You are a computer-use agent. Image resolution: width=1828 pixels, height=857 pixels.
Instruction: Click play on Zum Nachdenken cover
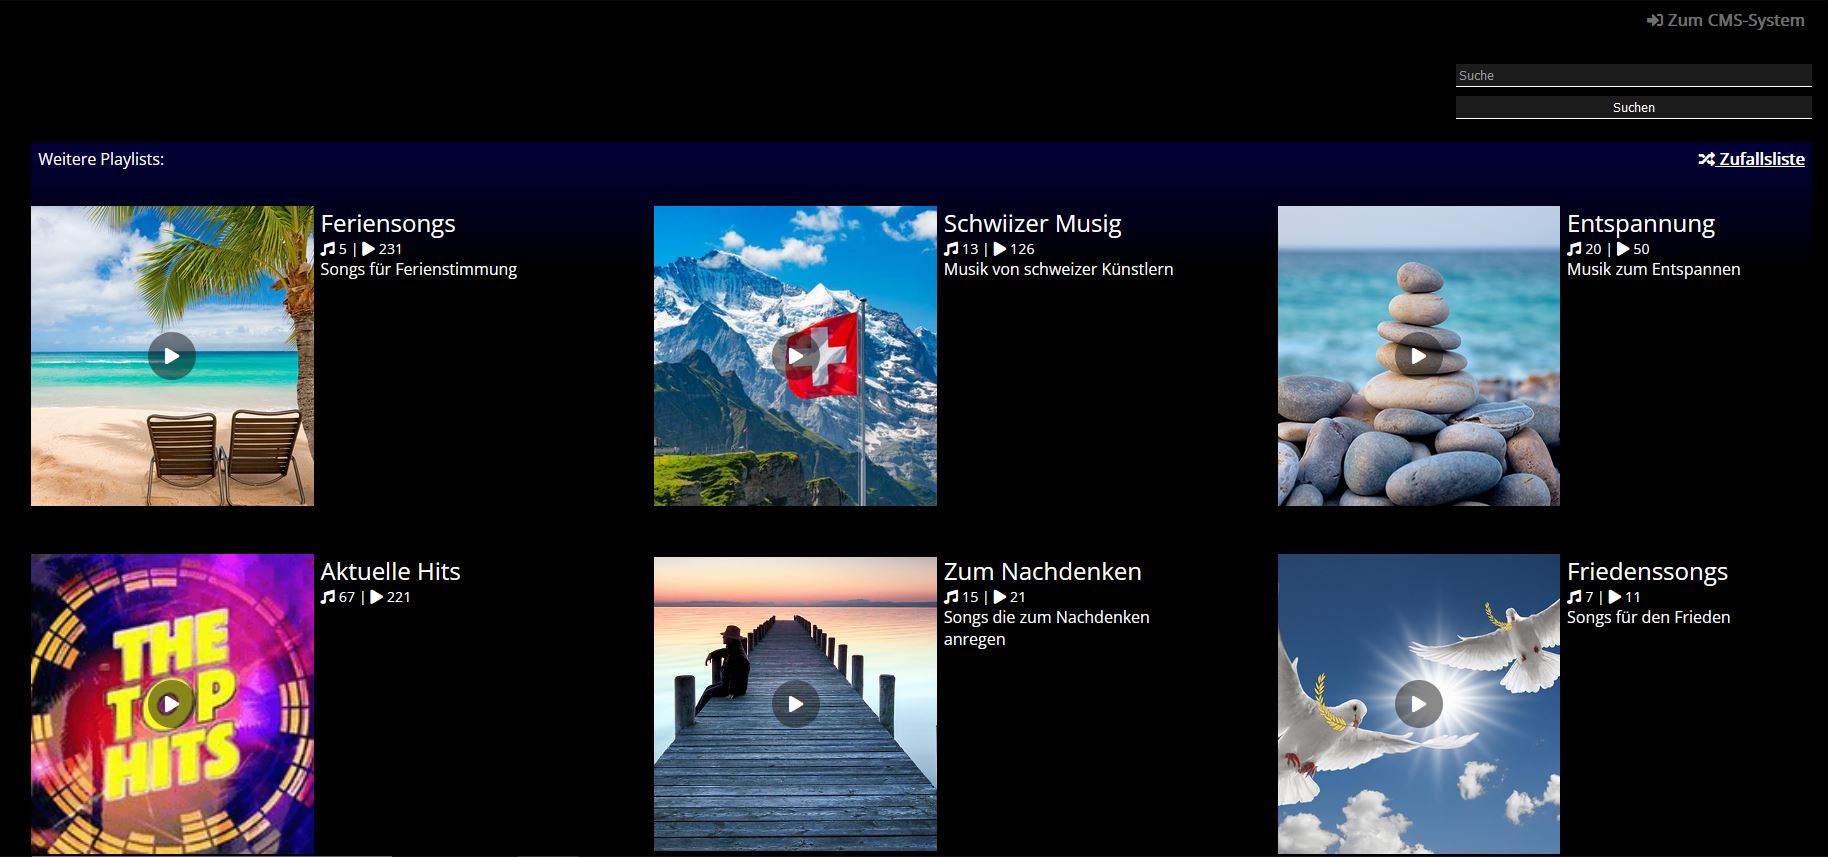(795, 704)
